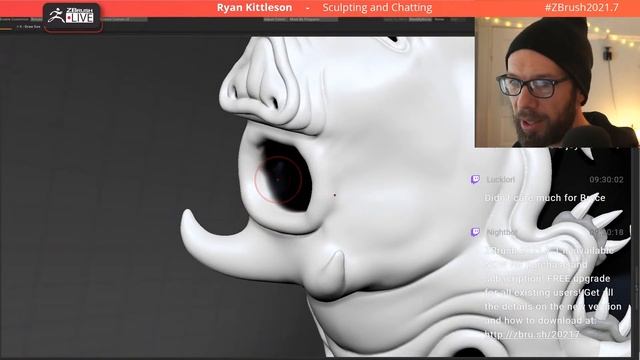640x360 pixels.
Task: Click the Nightbot username in chat
Action: coord(502,232)
